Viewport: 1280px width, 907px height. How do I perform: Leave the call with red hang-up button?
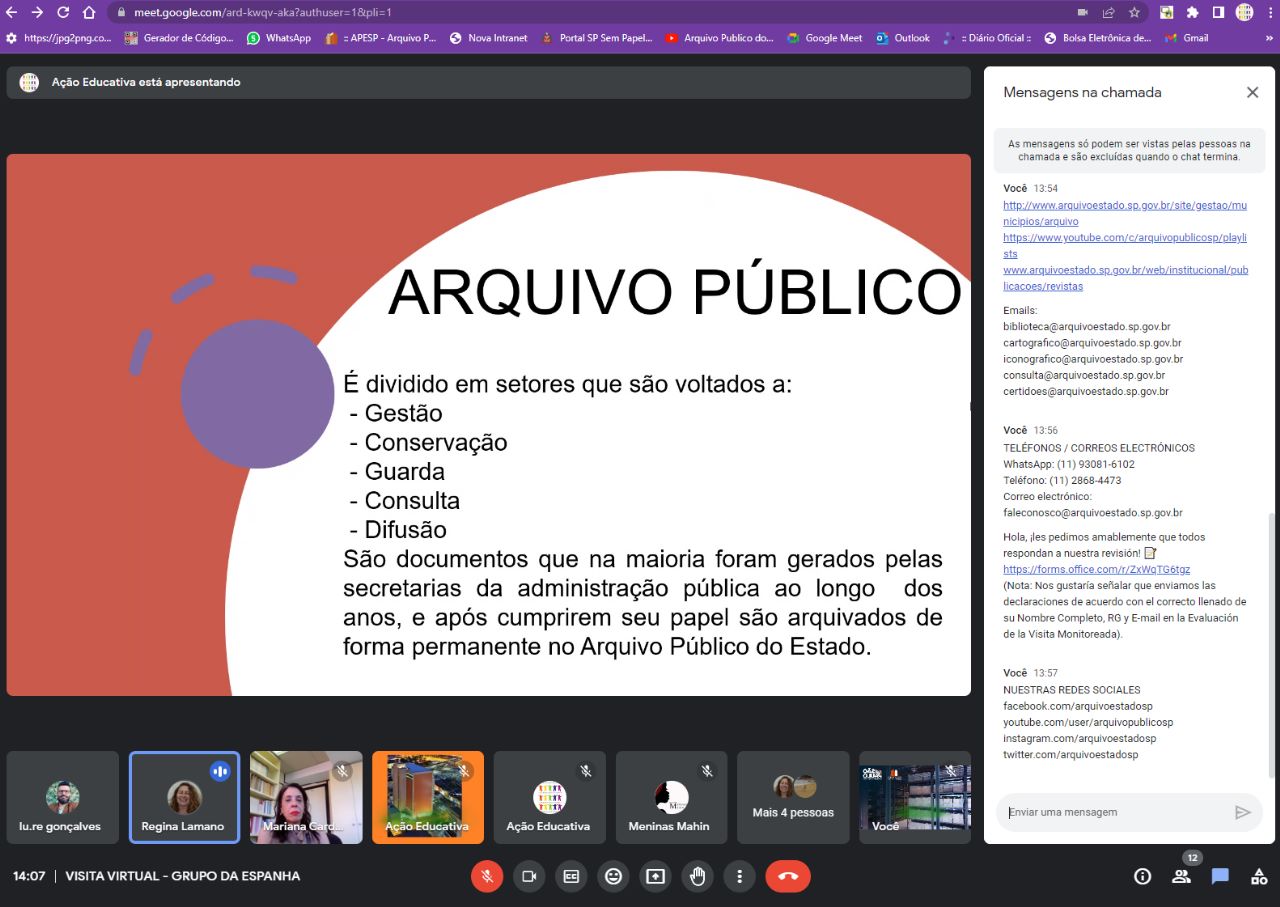[x=788, y=876]
